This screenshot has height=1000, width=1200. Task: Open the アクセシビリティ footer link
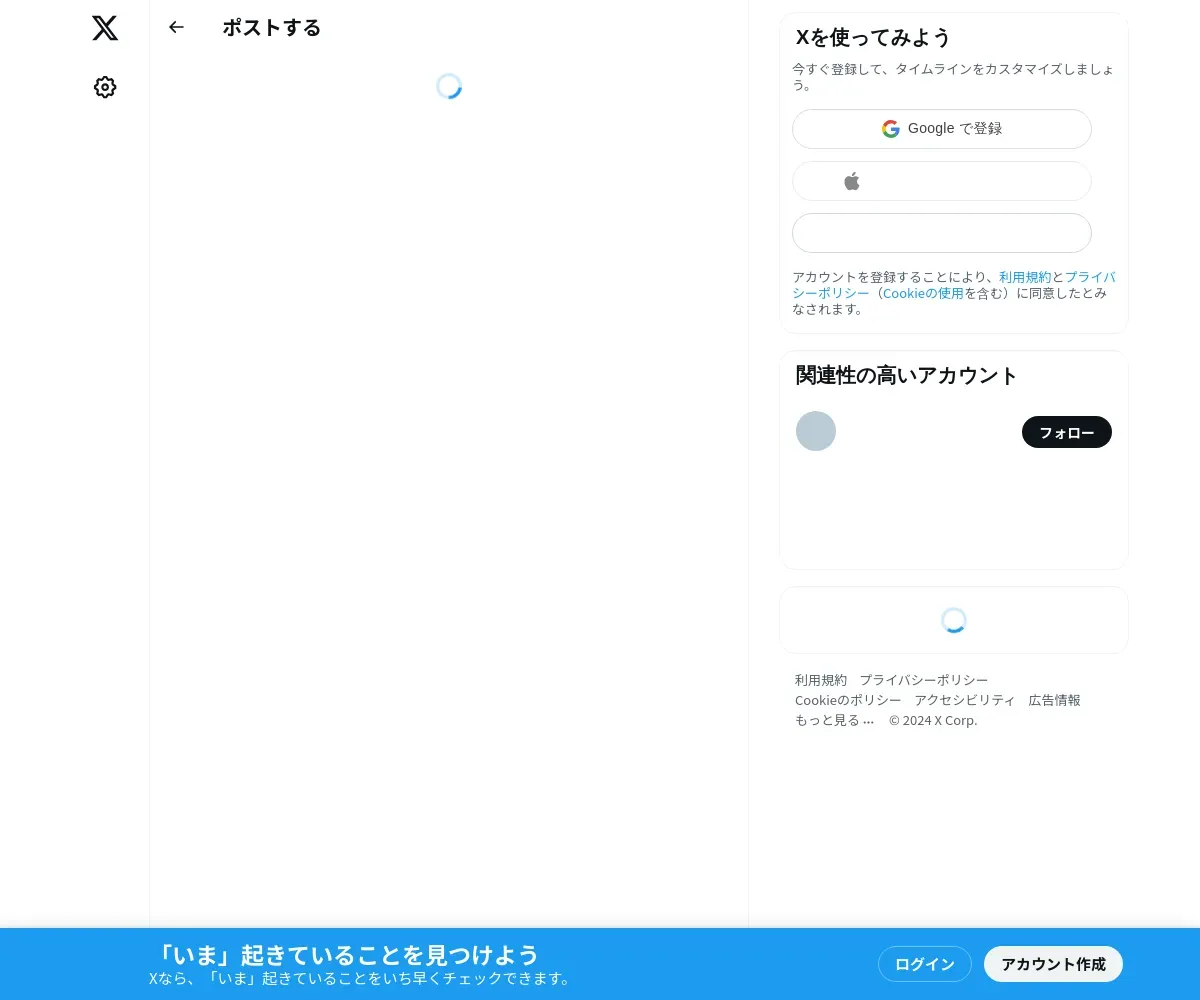[x=965, y=700]
